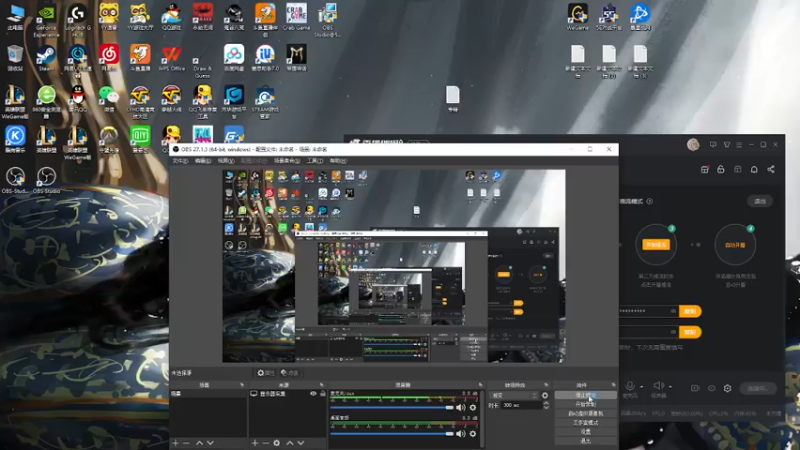Viewport: 800px width, 450px height.
Task: Move selected scene down with arrow icon
Action: (x=211, y=442)
